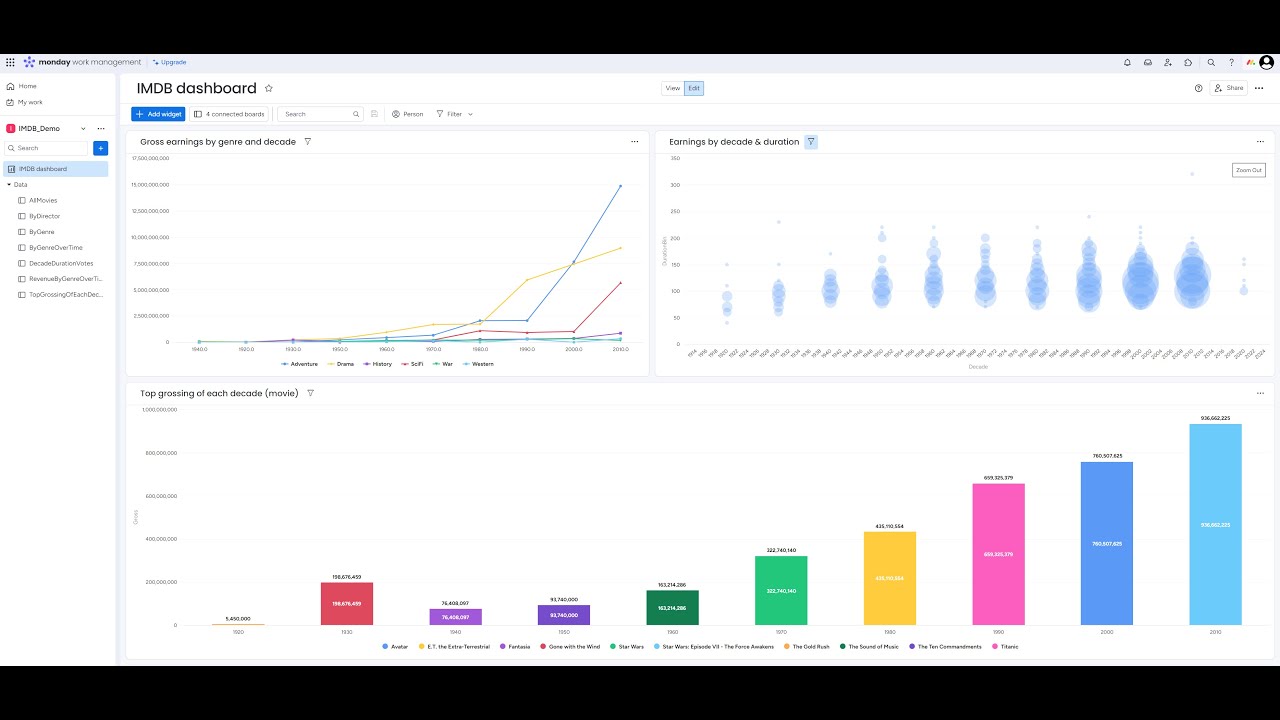Click Zoom Out on bubble chart
This screenshot has height=720, width=1280.
click(x=1249, y=170)
